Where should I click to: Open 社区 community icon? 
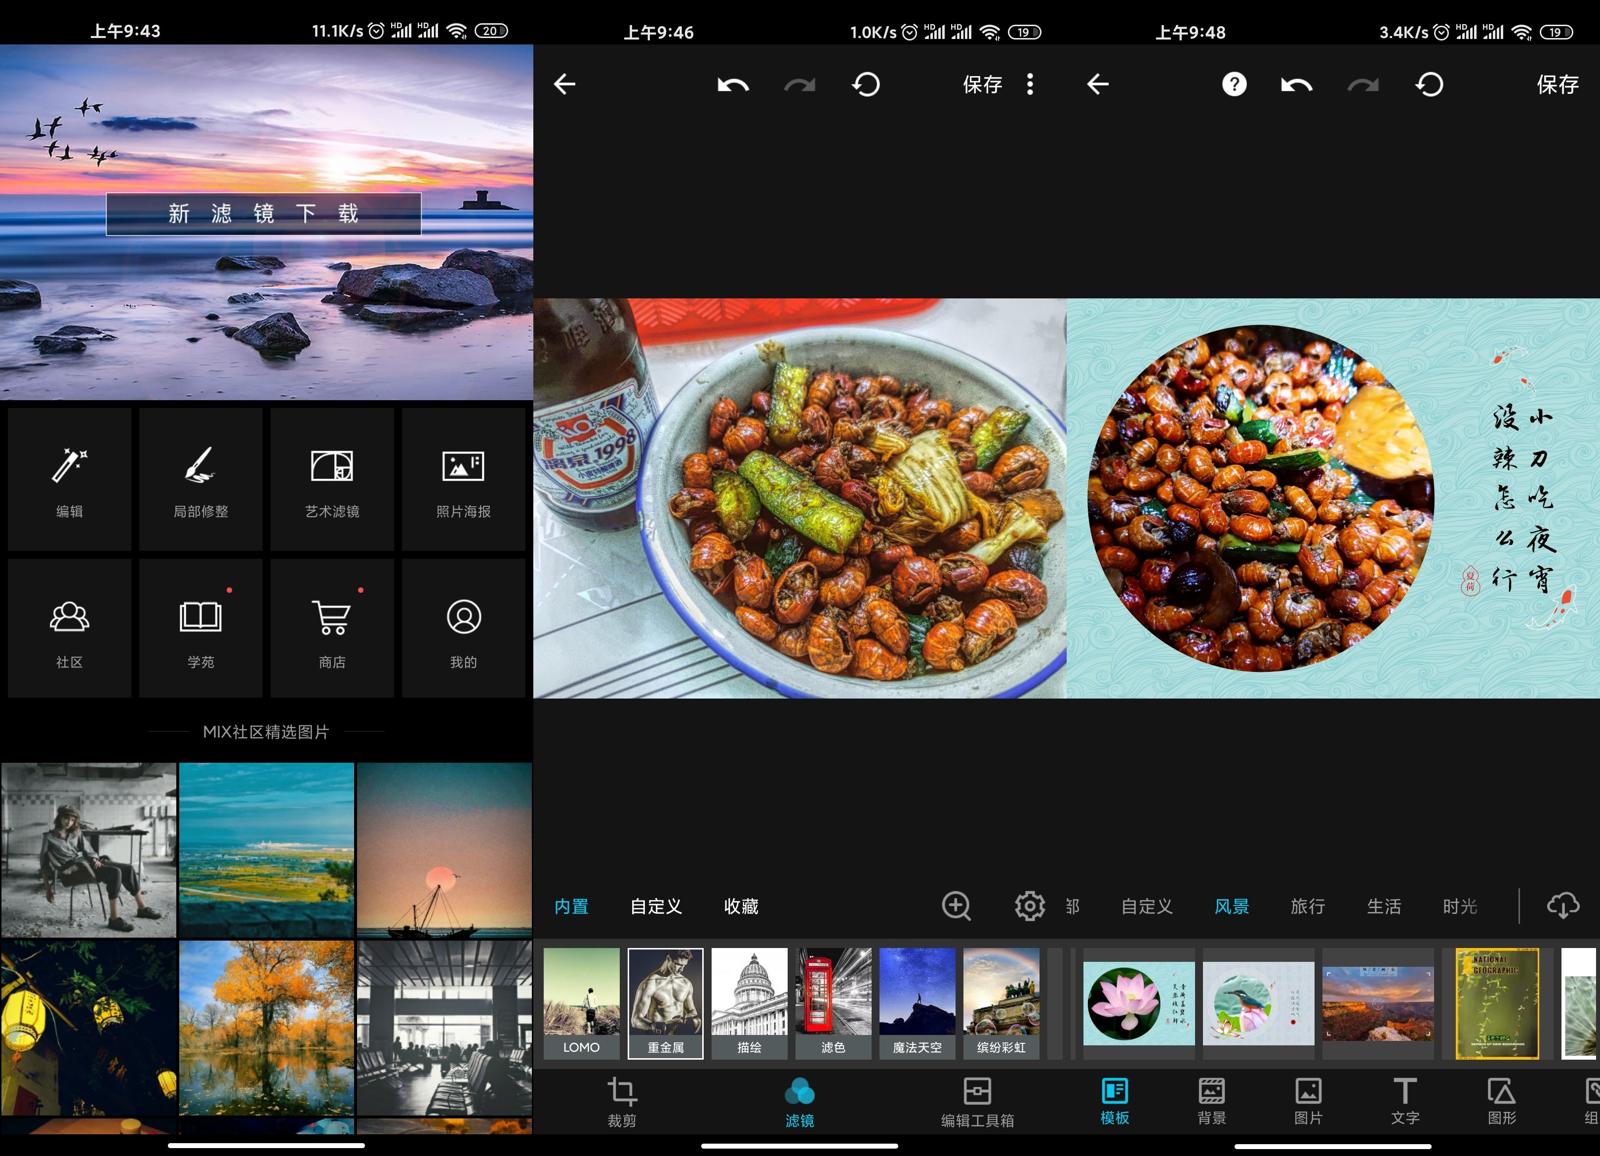coord(69,629)
